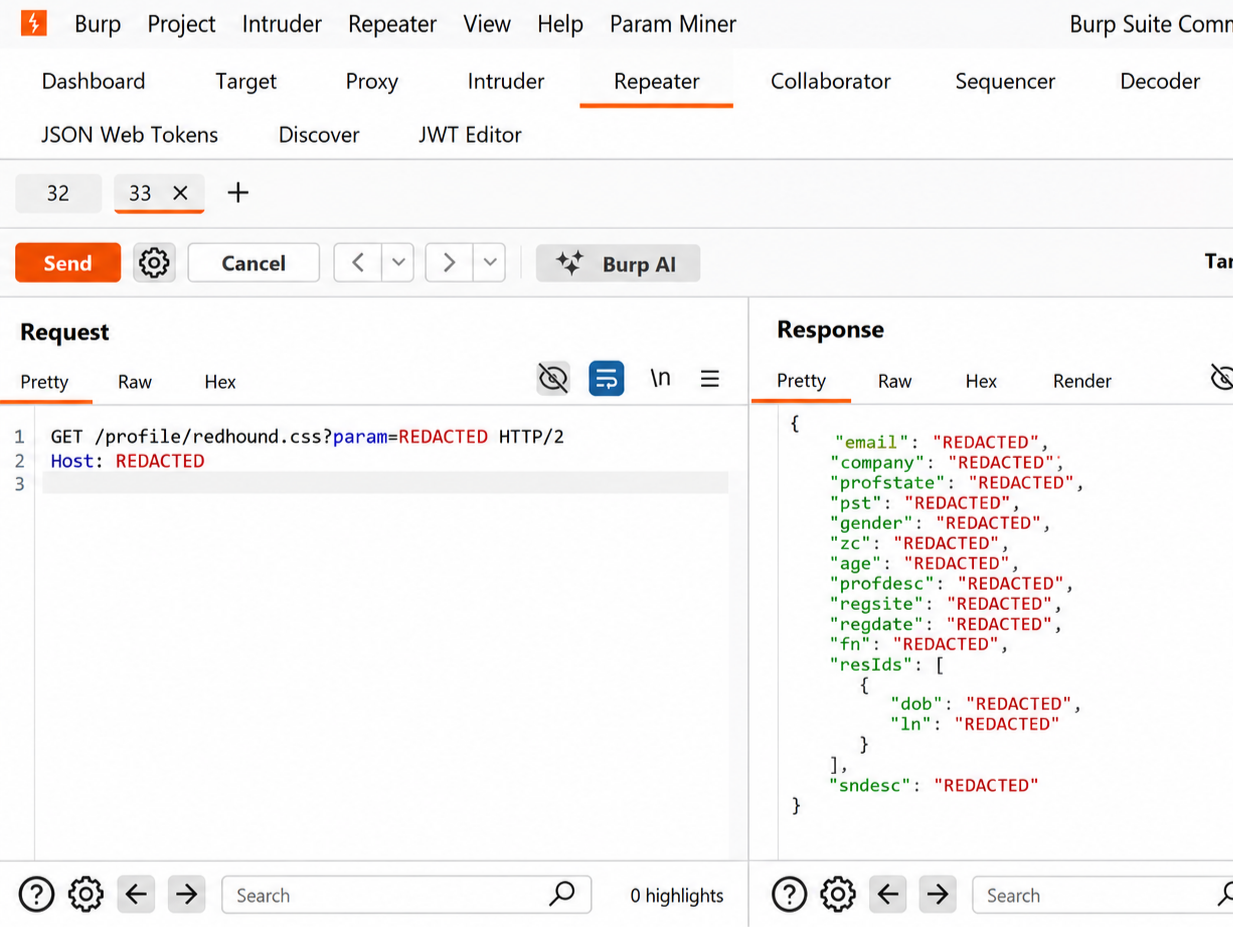This screenshot has width=1233, height=927.
Task: Toggle hide non-printable characters in Request
Action: pos(553,378)
